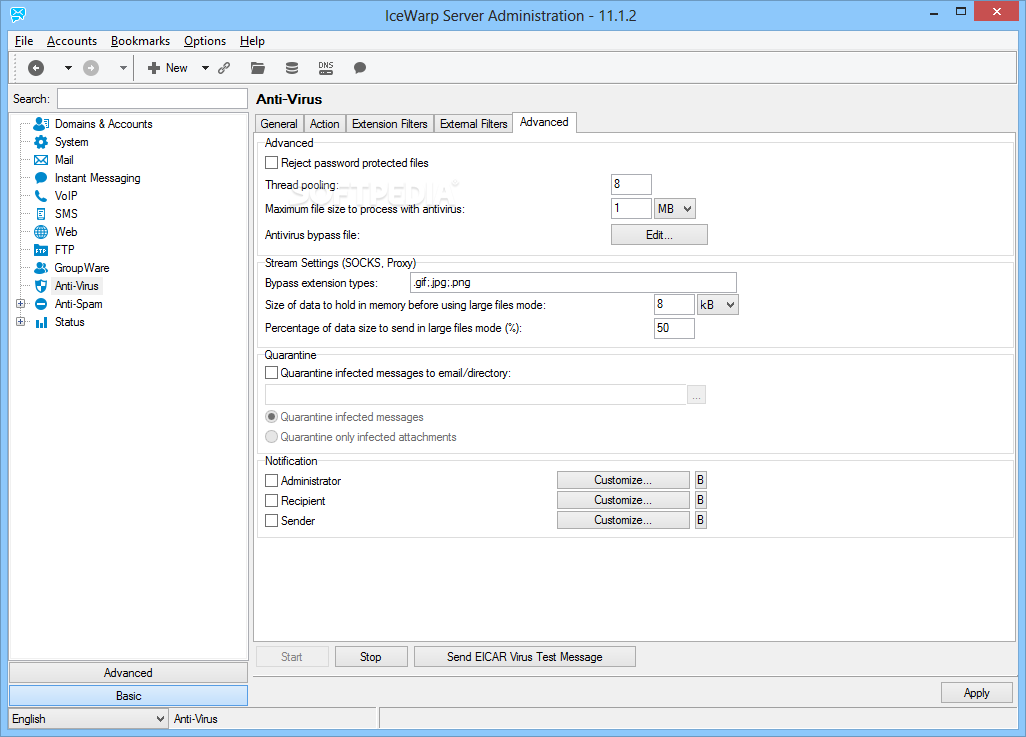1026x737 pixels.
Task: Enable Quarantine infected messages to email/directory
Action: click(x=272, y=373)
